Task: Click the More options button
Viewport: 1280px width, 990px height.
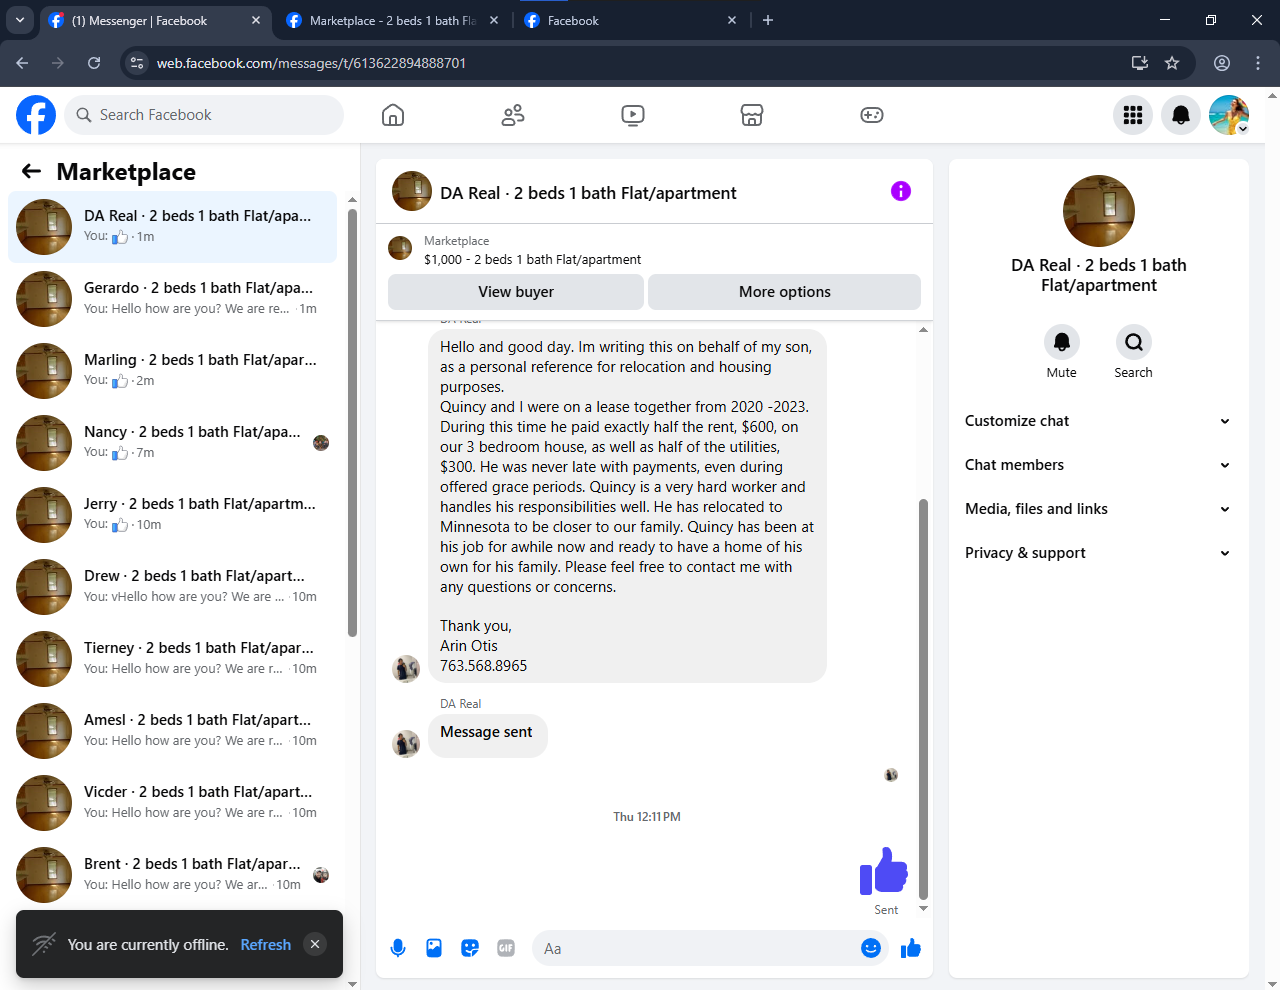Action: (x=784, y=292)
